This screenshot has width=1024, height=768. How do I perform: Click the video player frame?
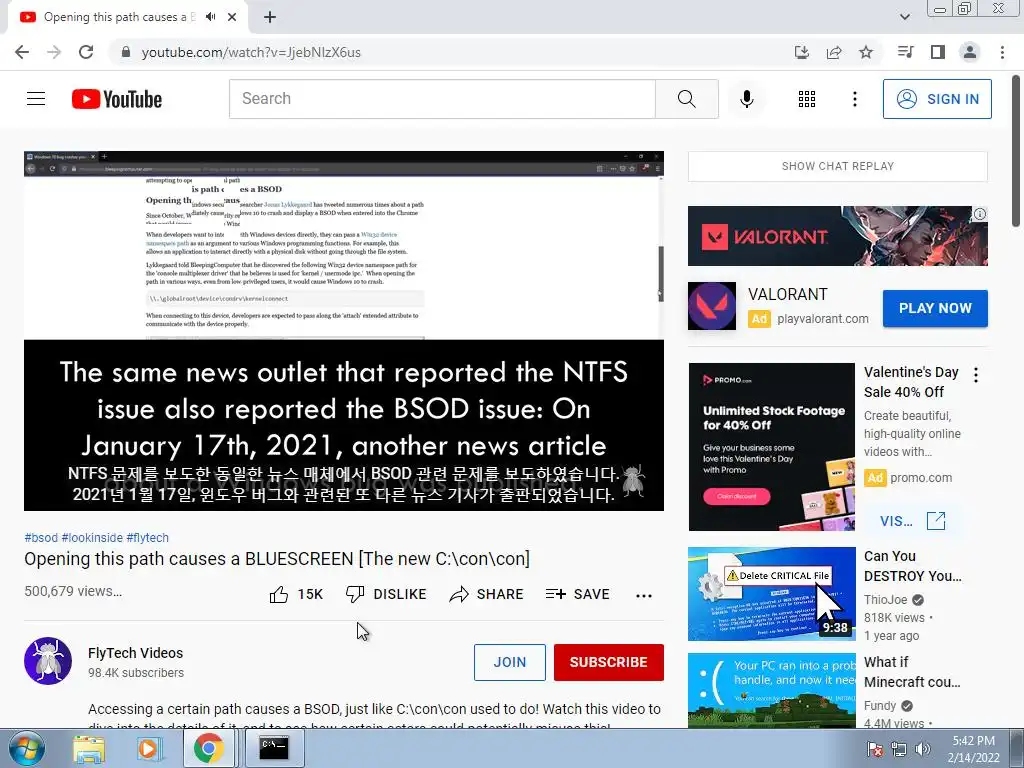coord(344,331)
